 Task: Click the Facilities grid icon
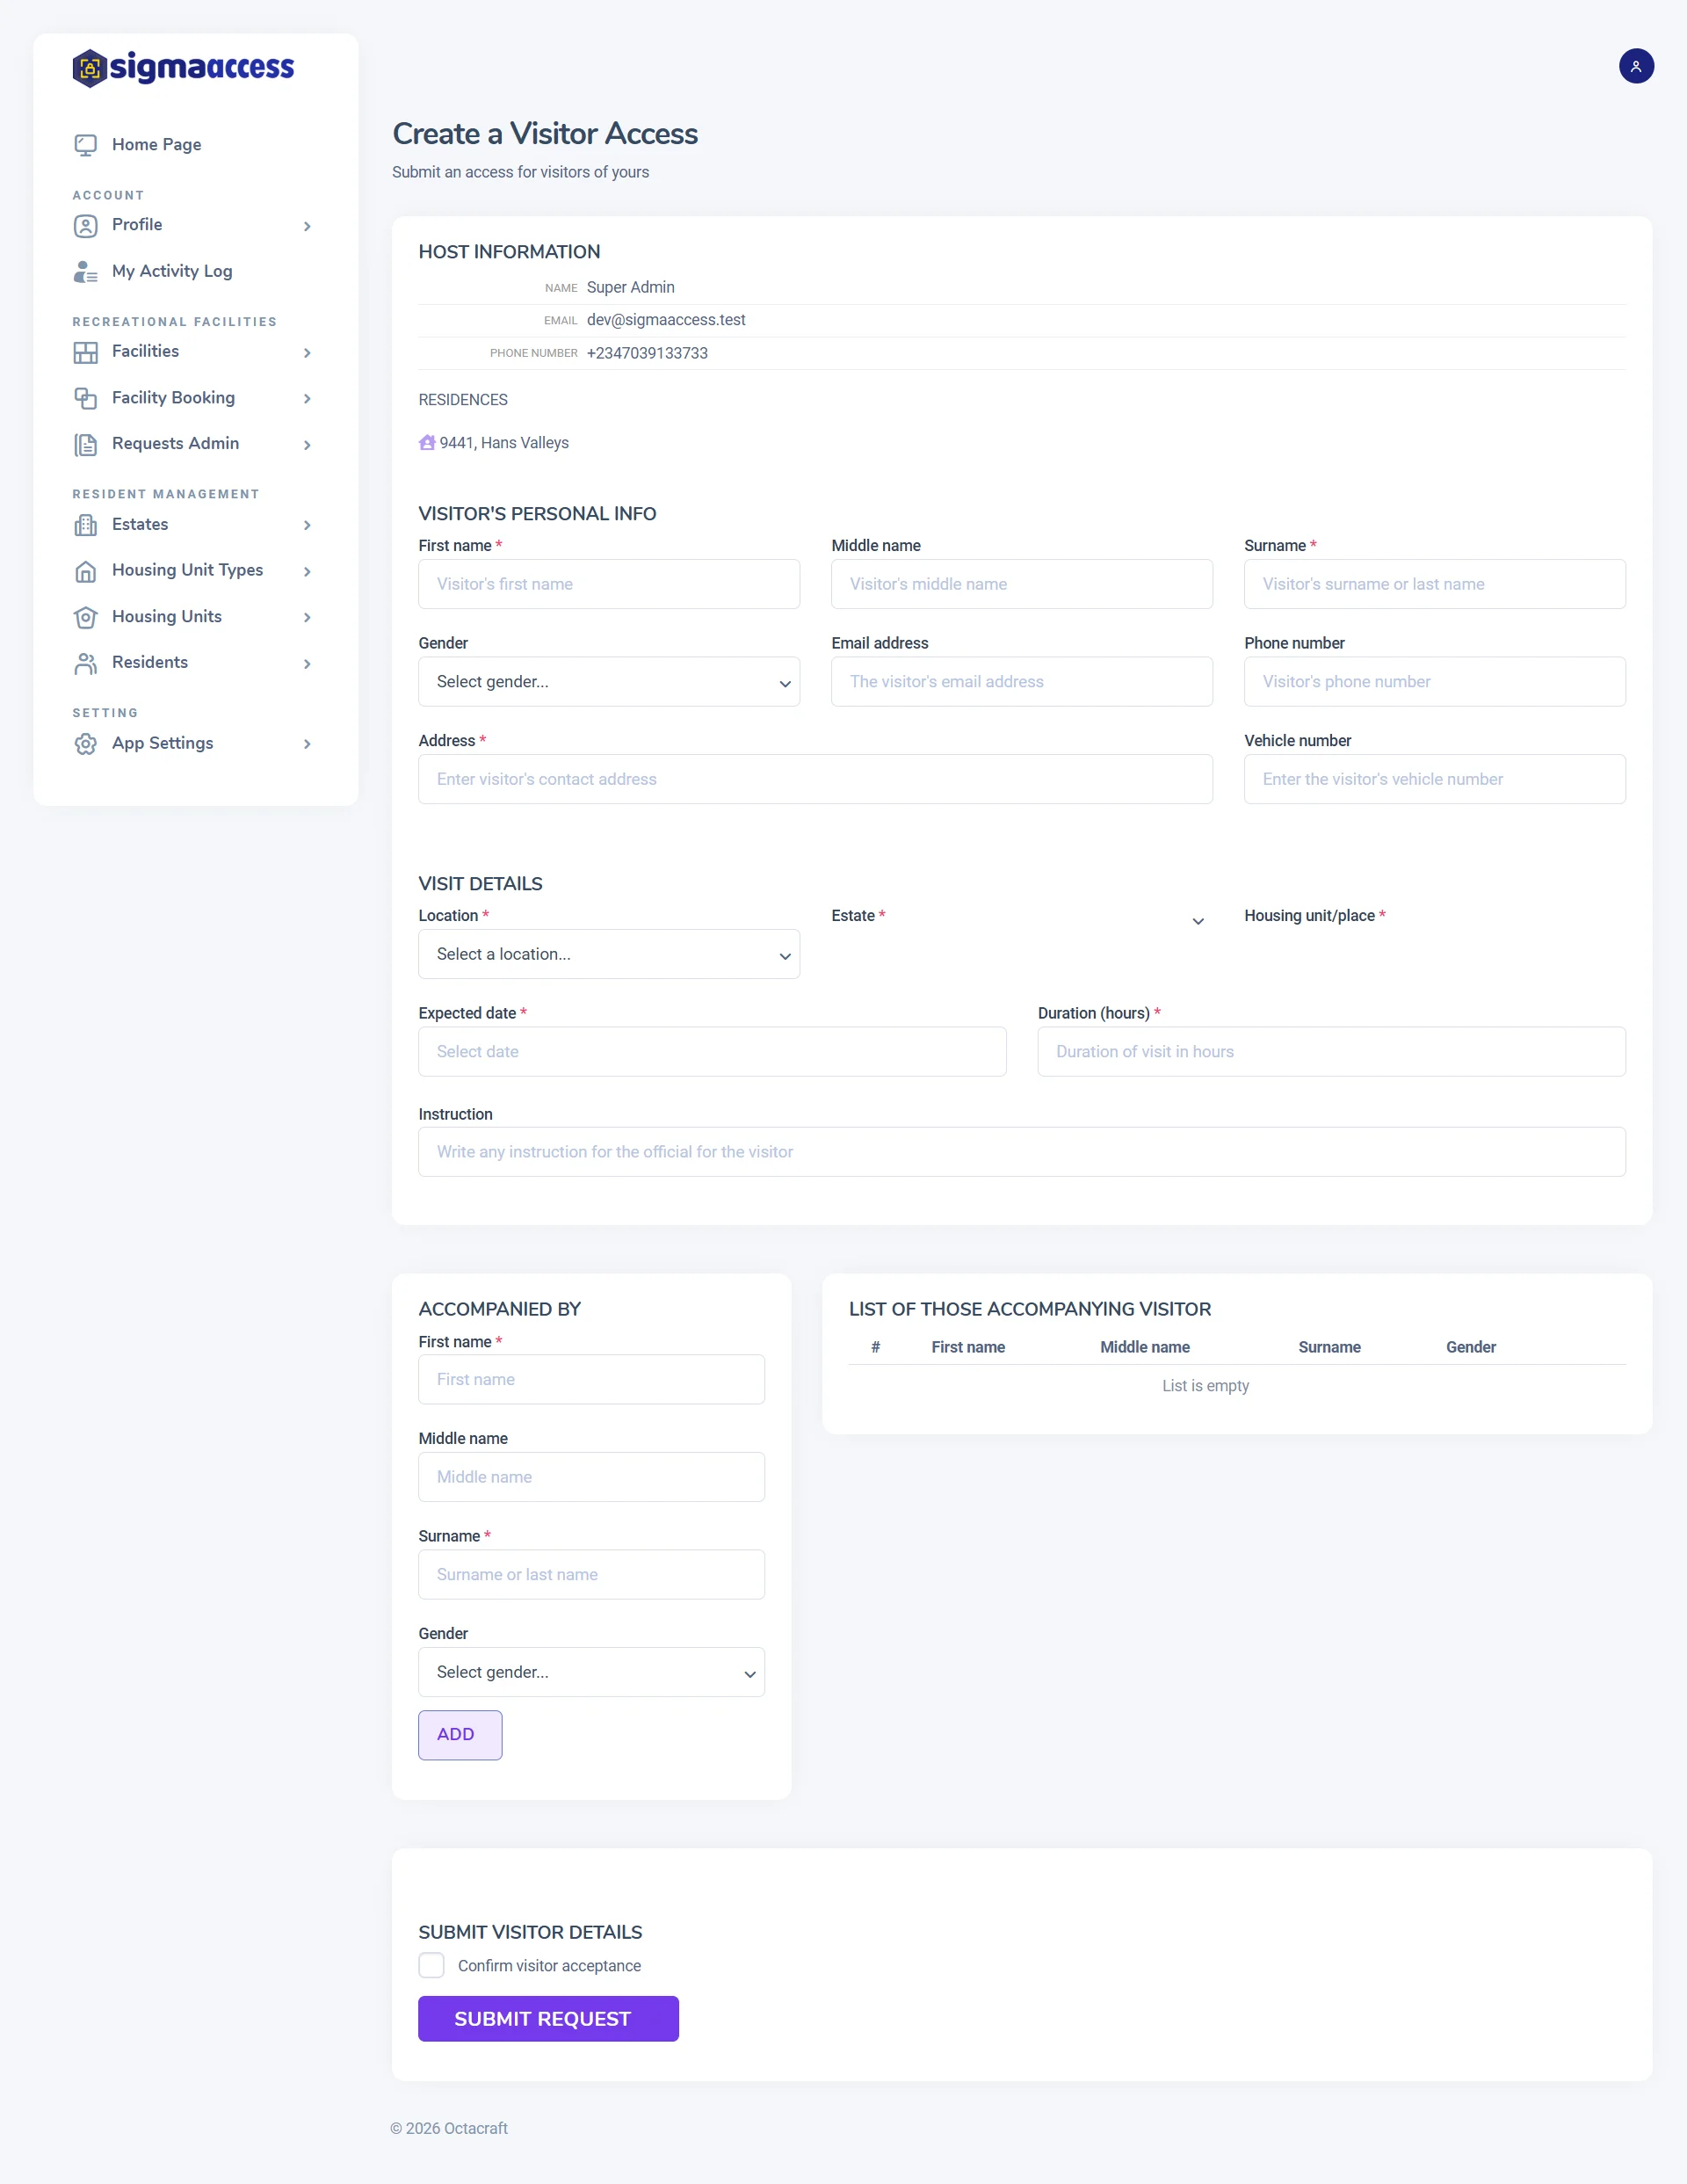coord(86,352)
